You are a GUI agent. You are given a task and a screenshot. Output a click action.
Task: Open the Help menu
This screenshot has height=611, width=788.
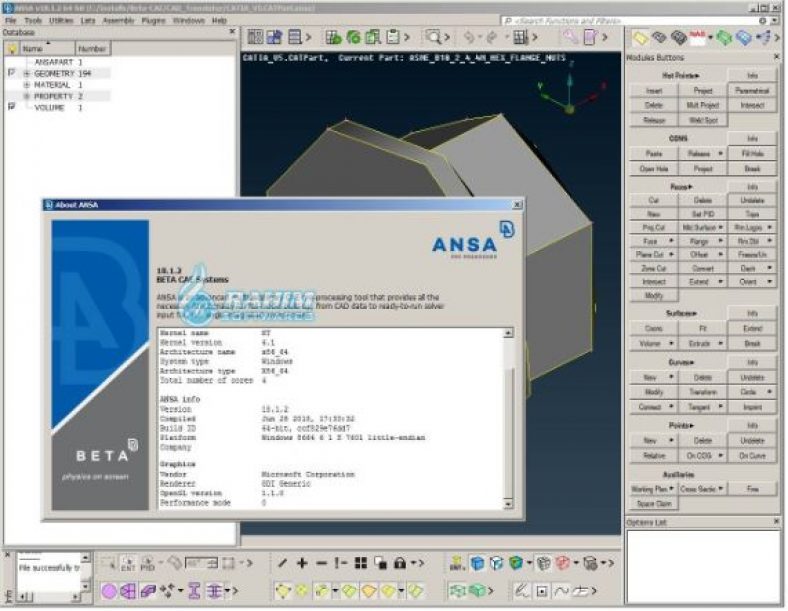click(x=219, y=21)
